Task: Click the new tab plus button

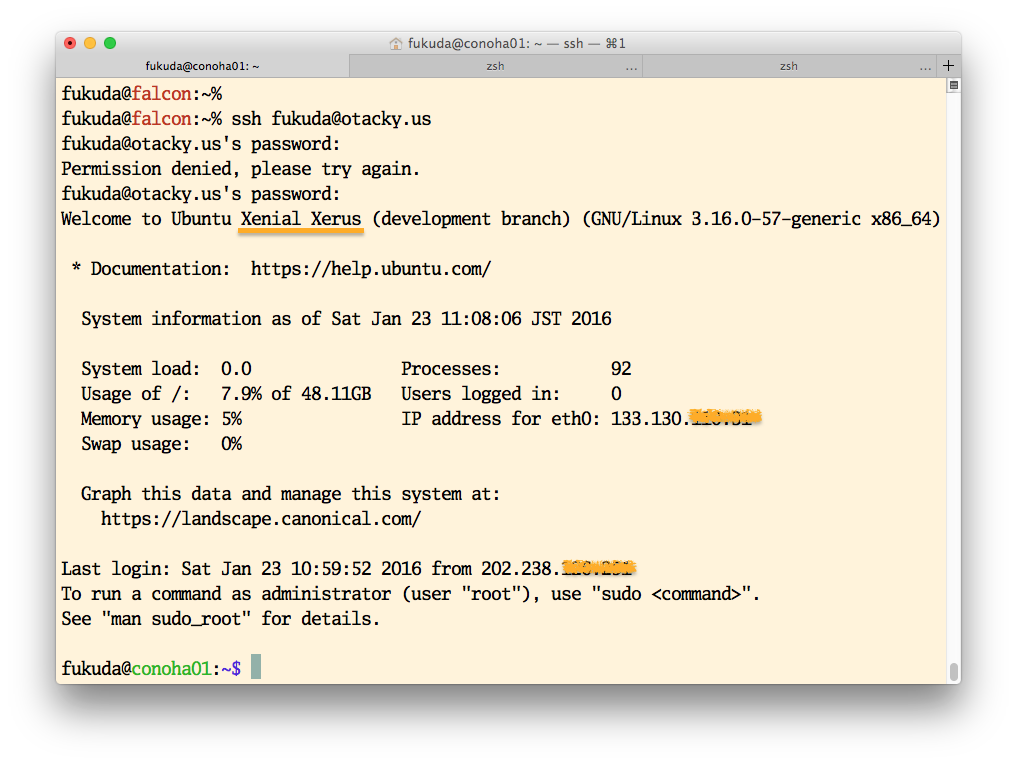Action: coord(948,66)
